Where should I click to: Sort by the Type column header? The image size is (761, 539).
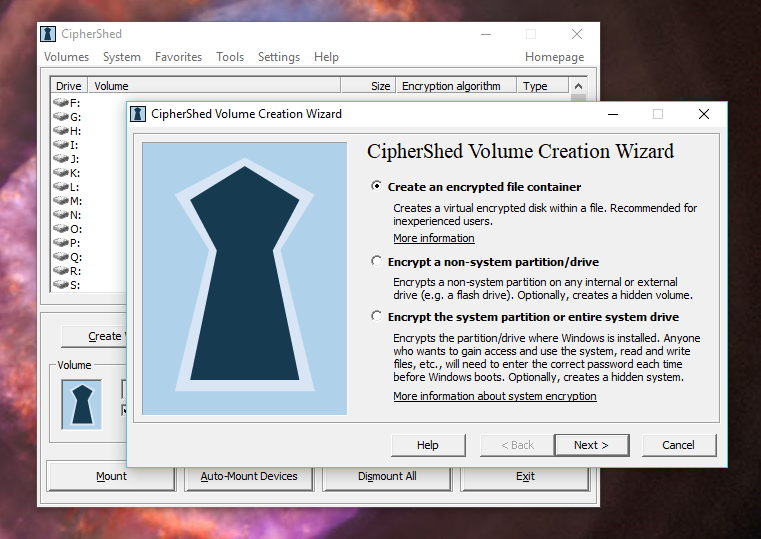pyautogui.click(x=542, y=86)
